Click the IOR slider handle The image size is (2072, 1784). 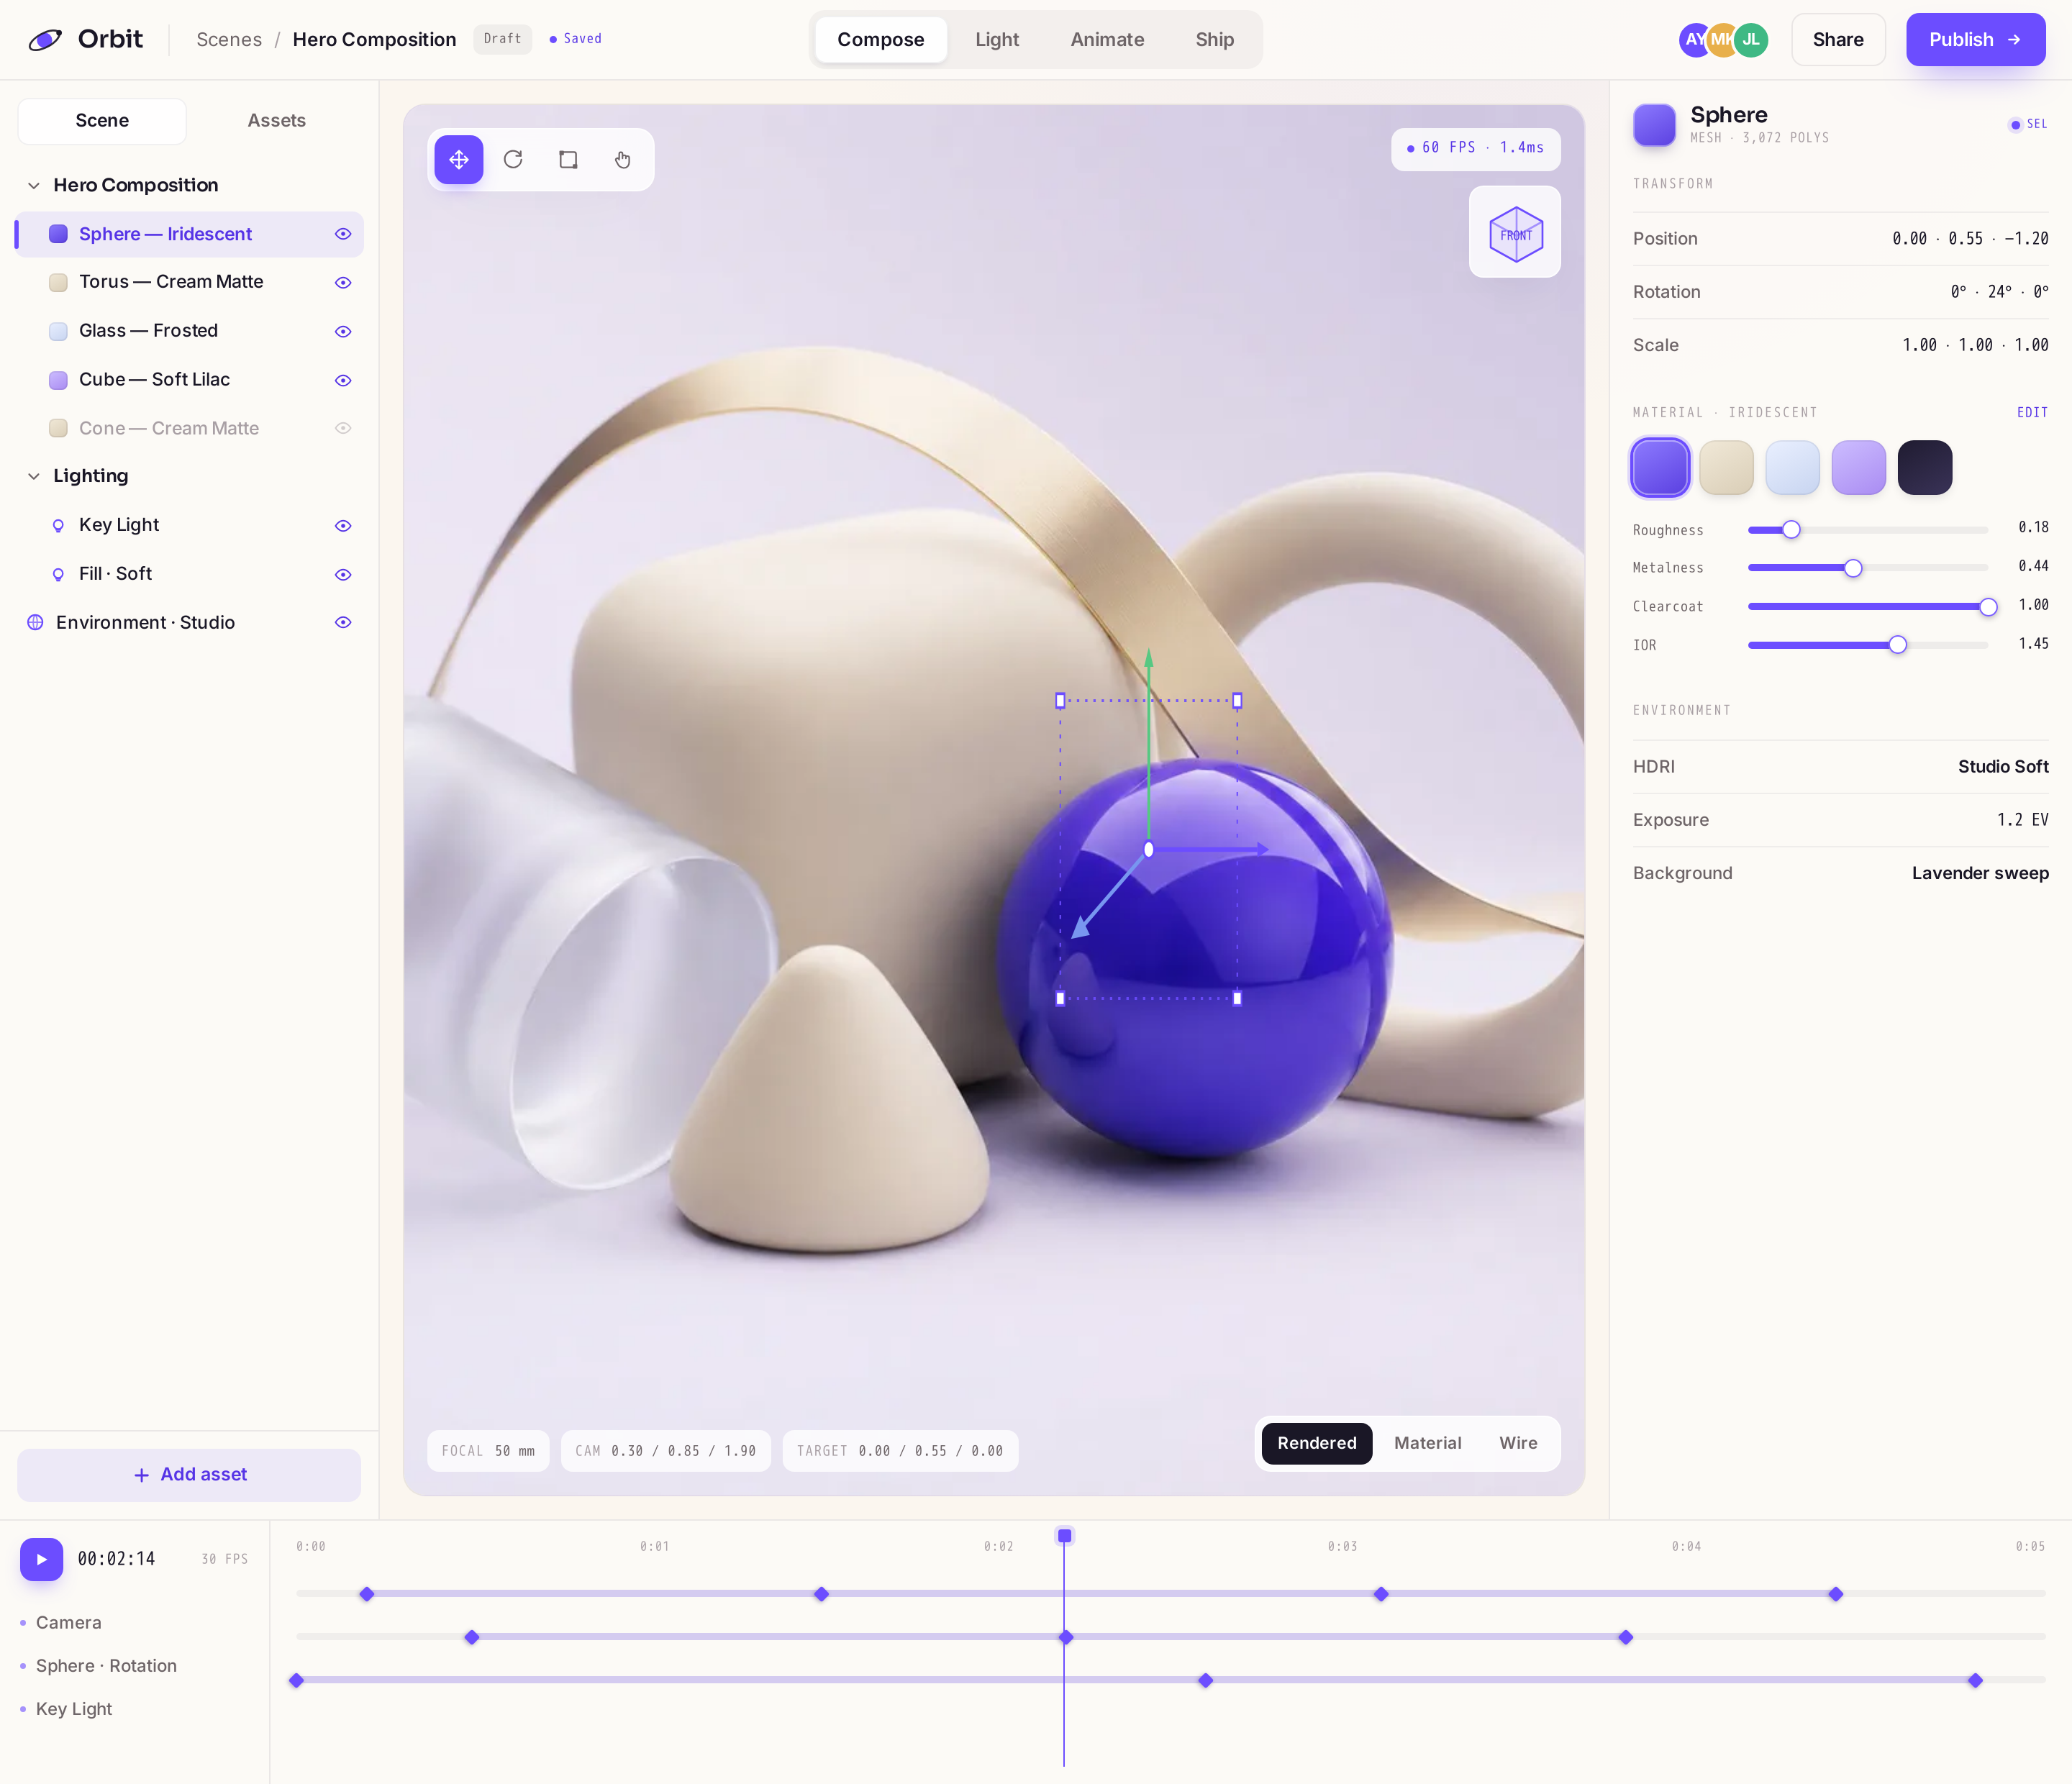tap(1897, 646)
